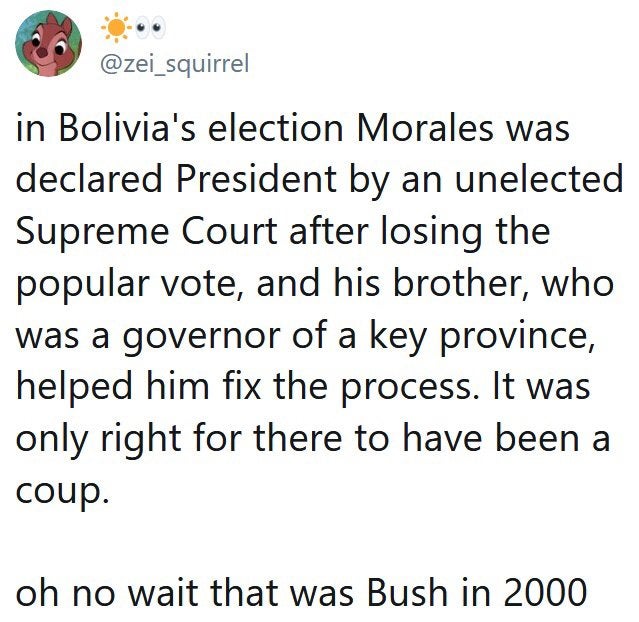Click the word "declared" in tweet
Screen dimensions: 639x622
[x=89, y=179]
